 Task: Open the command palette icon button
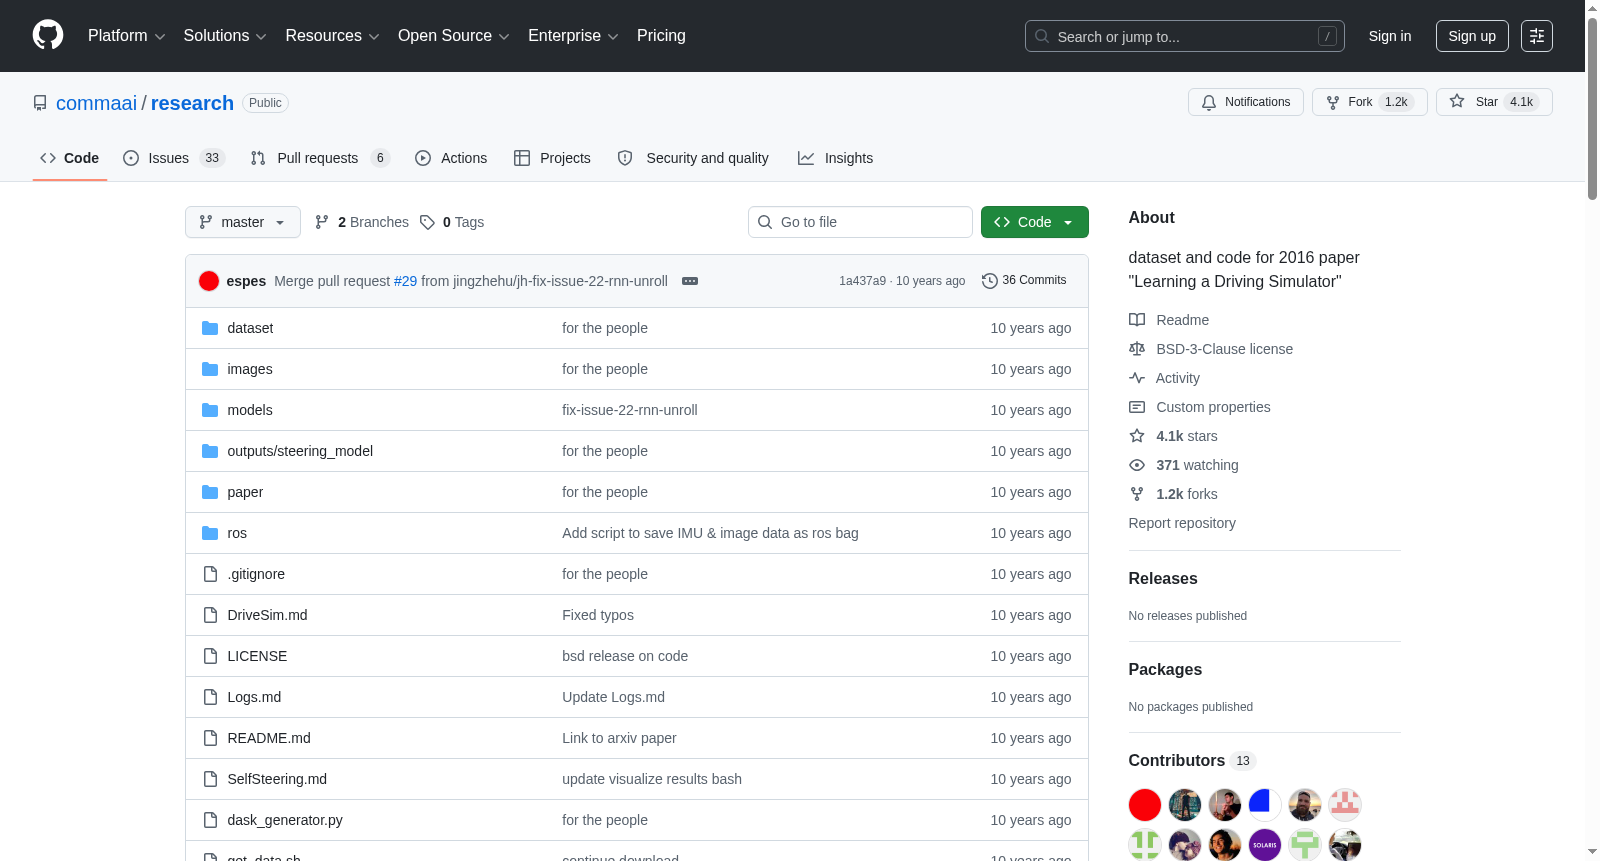click(1537, 36)
